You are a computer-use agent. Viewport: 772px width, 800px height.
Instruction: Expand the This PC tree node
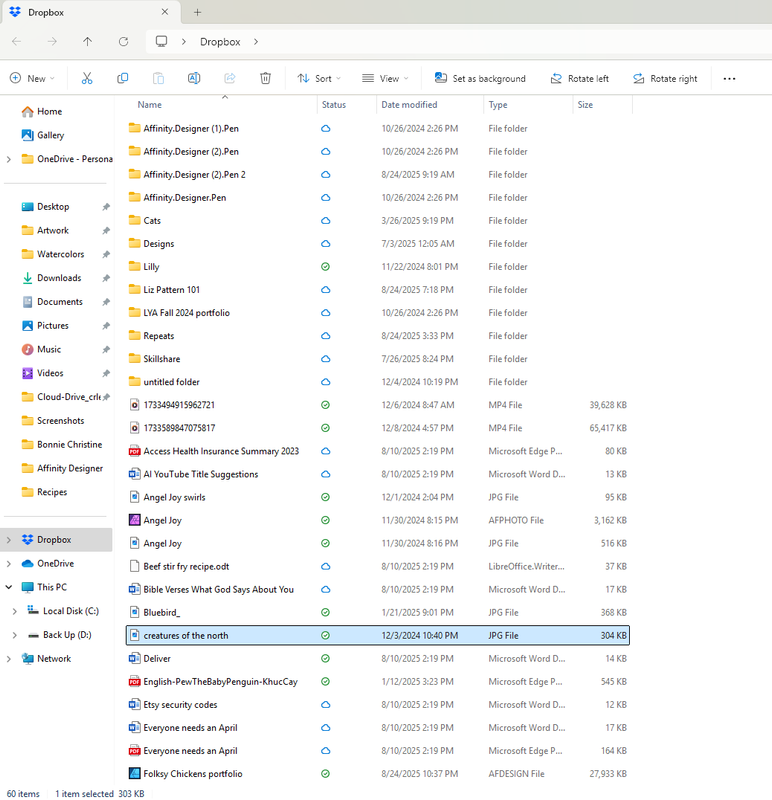[9, 587]
